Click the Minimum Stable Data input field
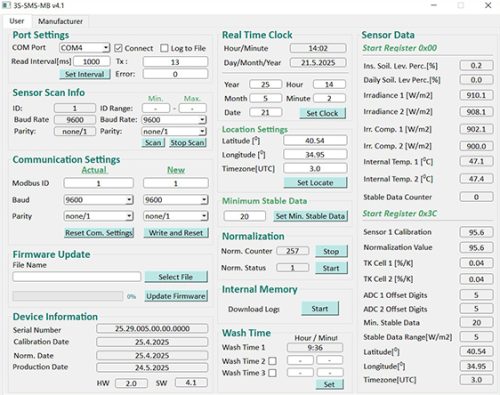This screenshot has width=500, height=395. pyautogui.click(x=245, y=216)
